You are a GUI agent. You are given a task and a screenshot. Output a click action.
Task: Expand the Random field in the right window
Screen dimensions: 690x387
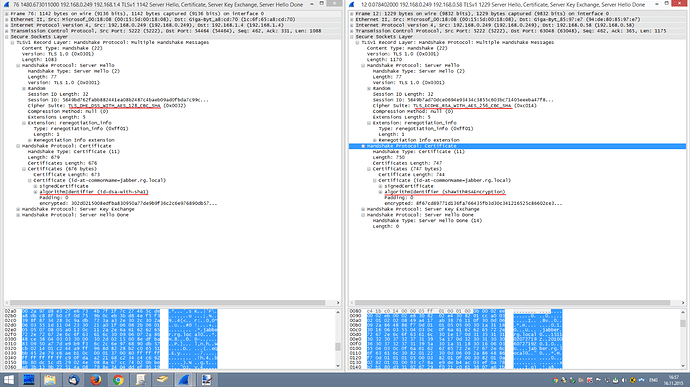click(369, 88)
